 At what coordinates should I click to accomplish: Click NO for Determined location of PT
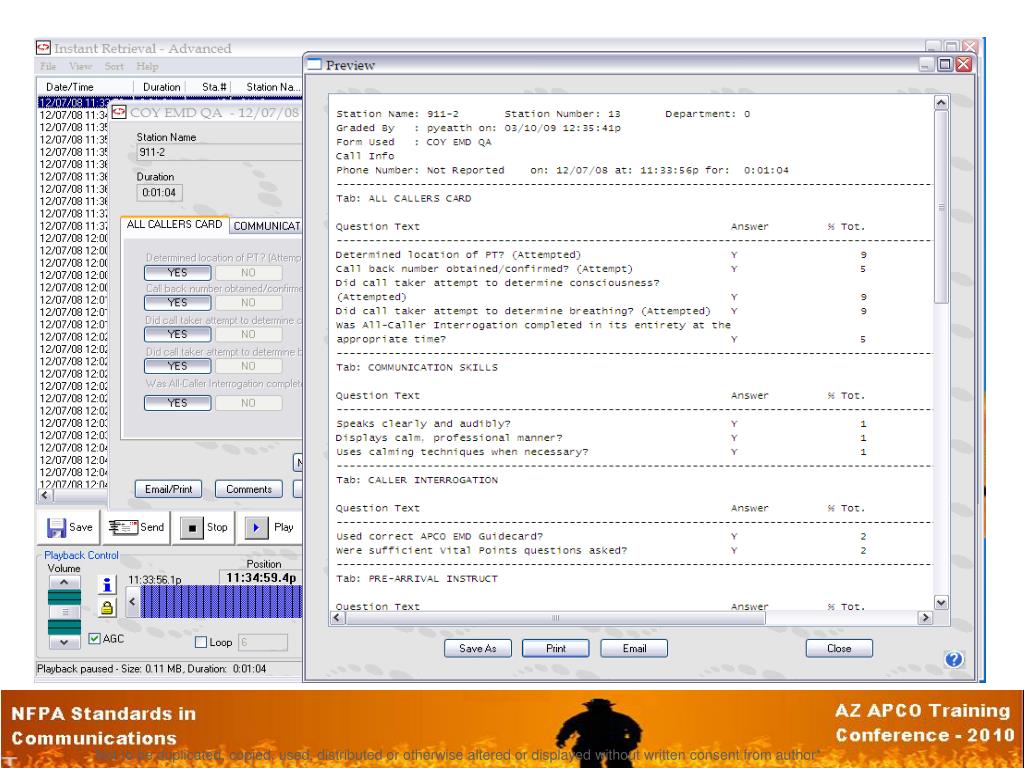248,273
